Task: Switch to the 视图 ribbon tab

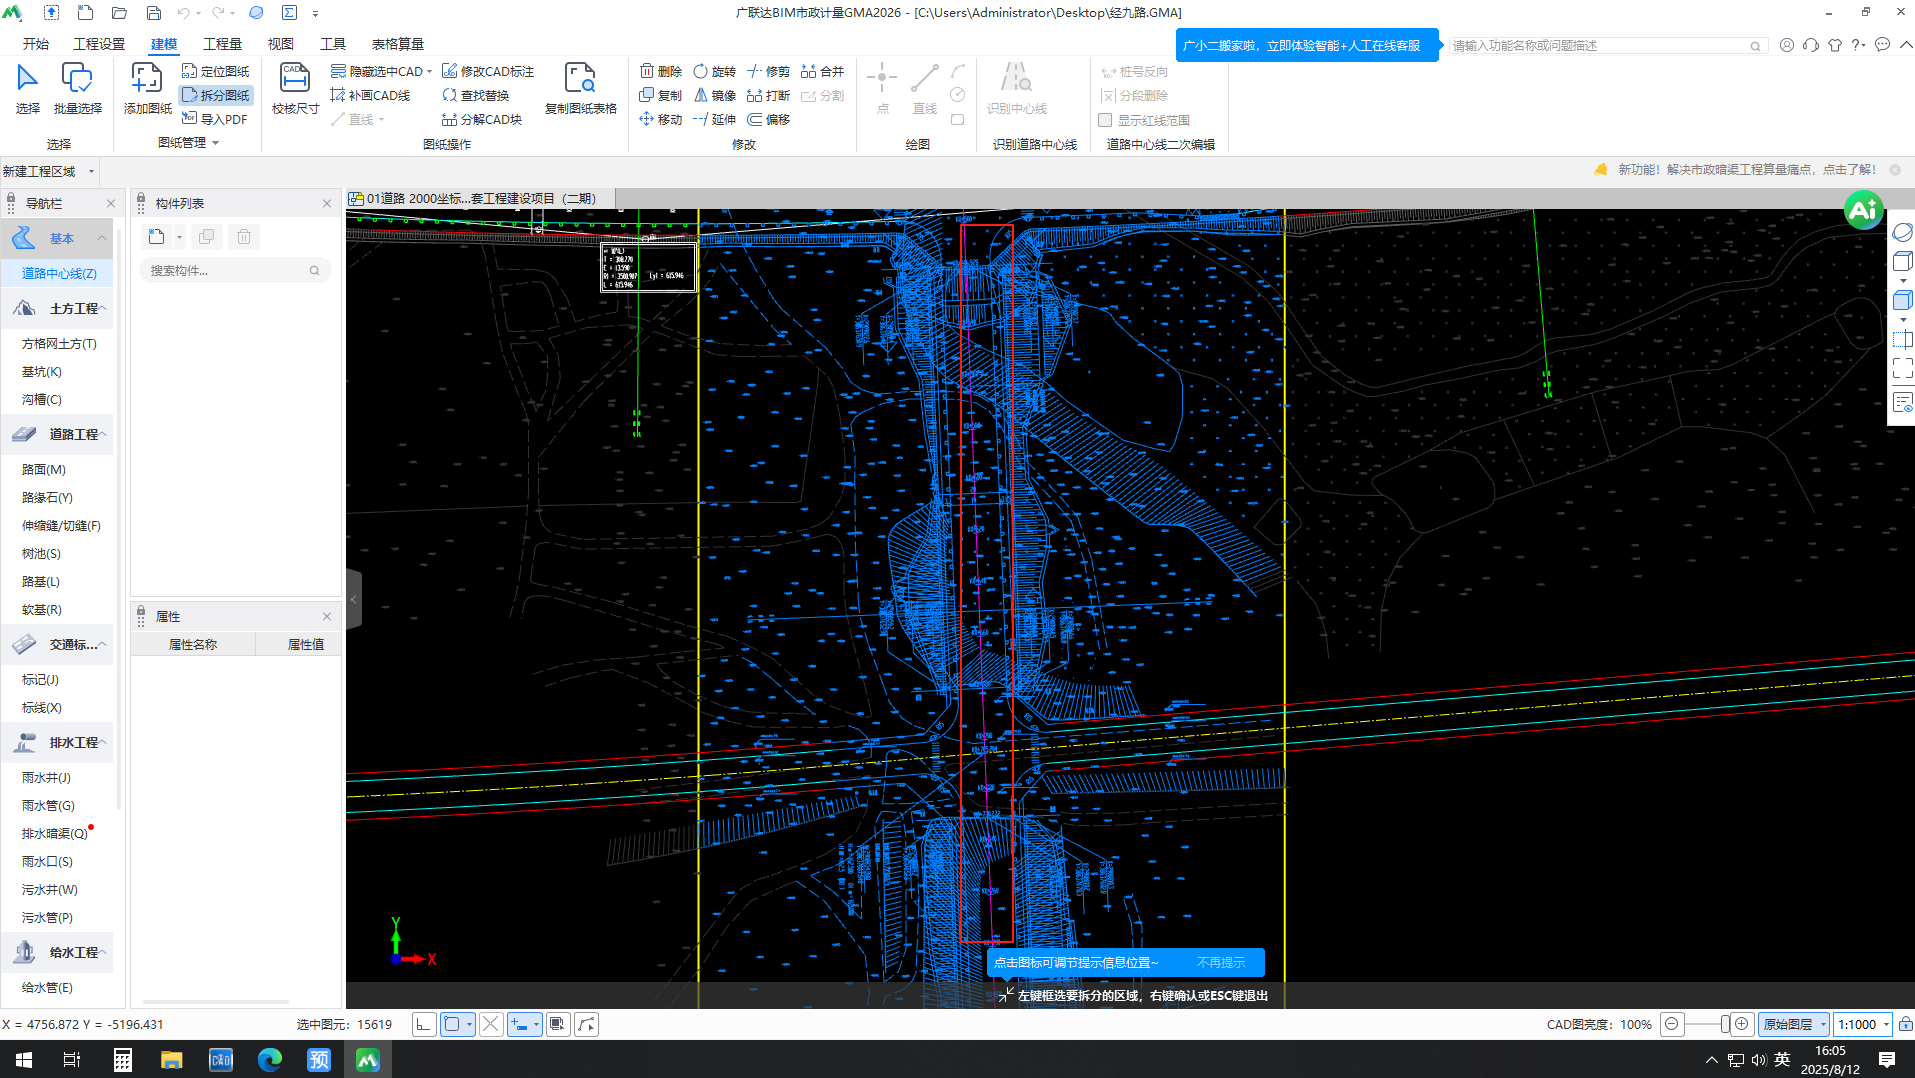Action: pyautogui.click(x=281, y=44)
